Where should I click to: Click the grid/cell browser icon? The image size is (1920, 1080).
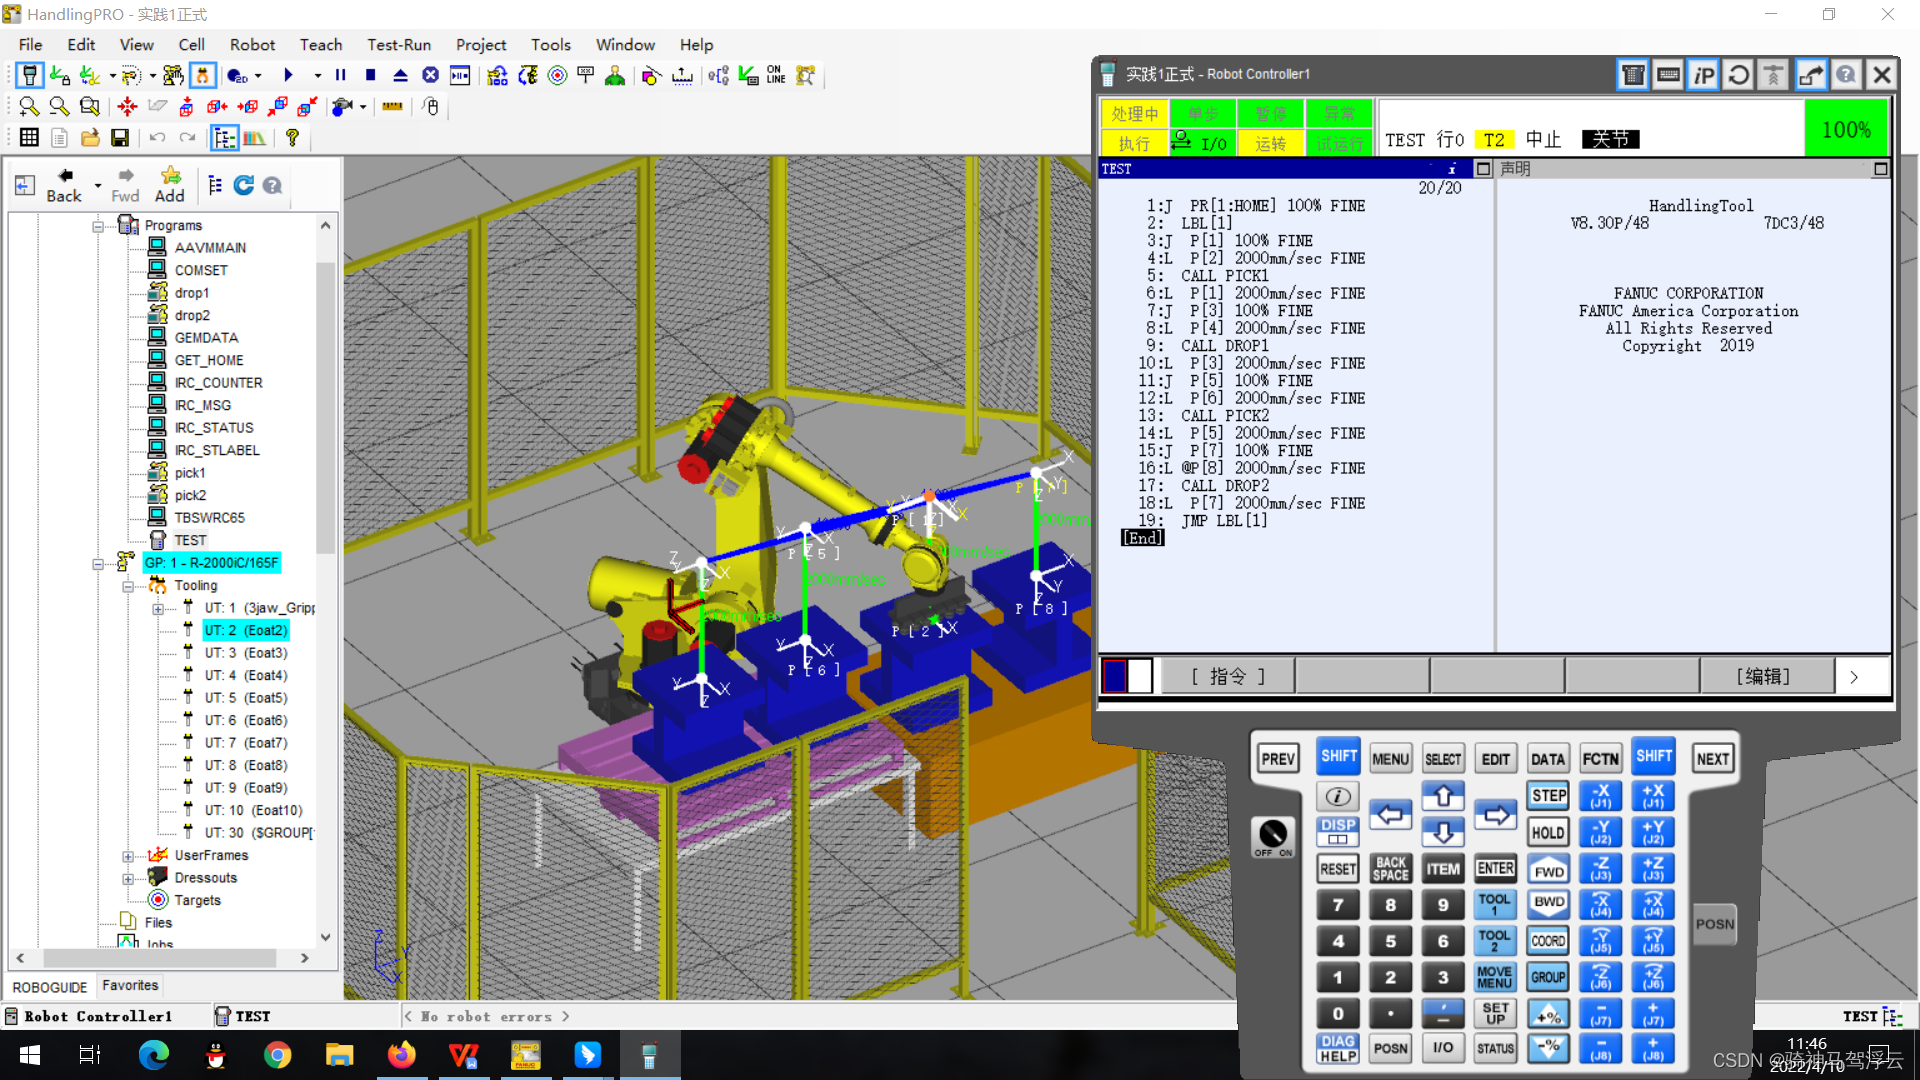29,138
